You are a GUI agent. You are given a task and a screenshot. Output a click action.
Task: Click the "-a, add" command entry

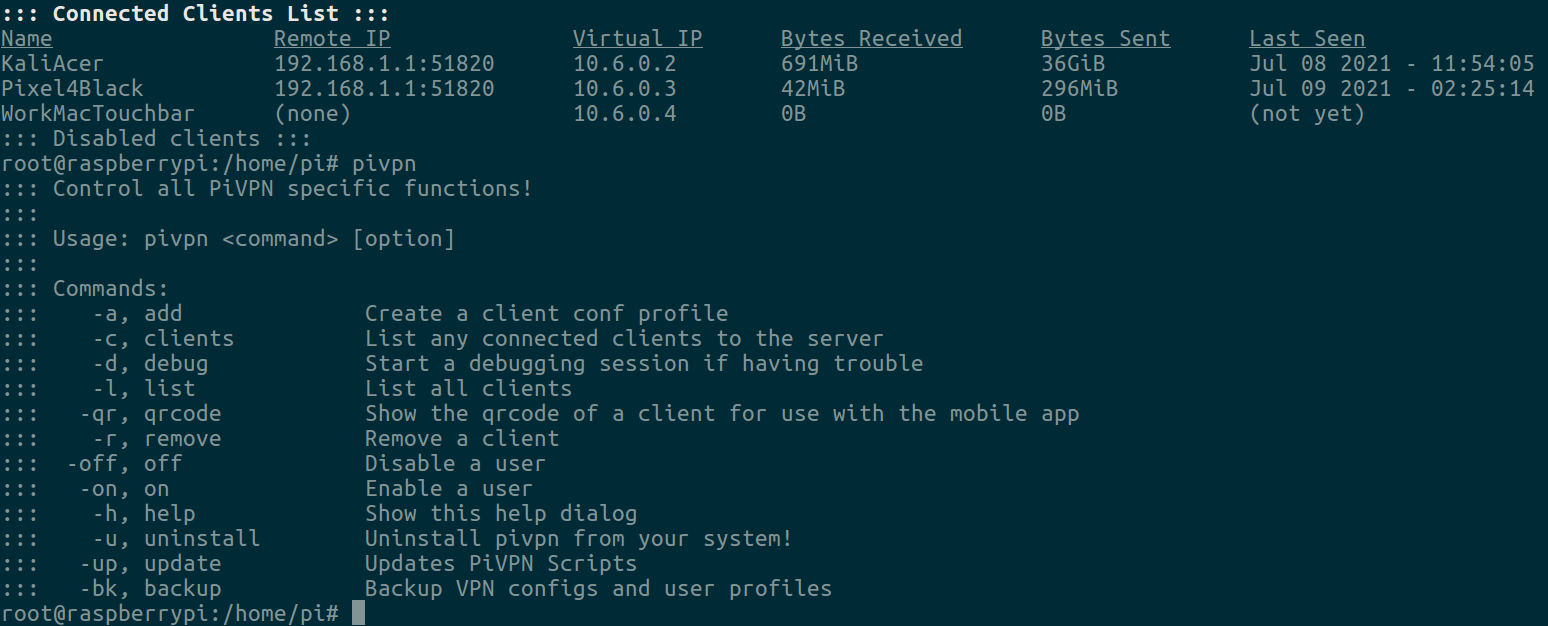pyautogui.click(x=137, y=314)
